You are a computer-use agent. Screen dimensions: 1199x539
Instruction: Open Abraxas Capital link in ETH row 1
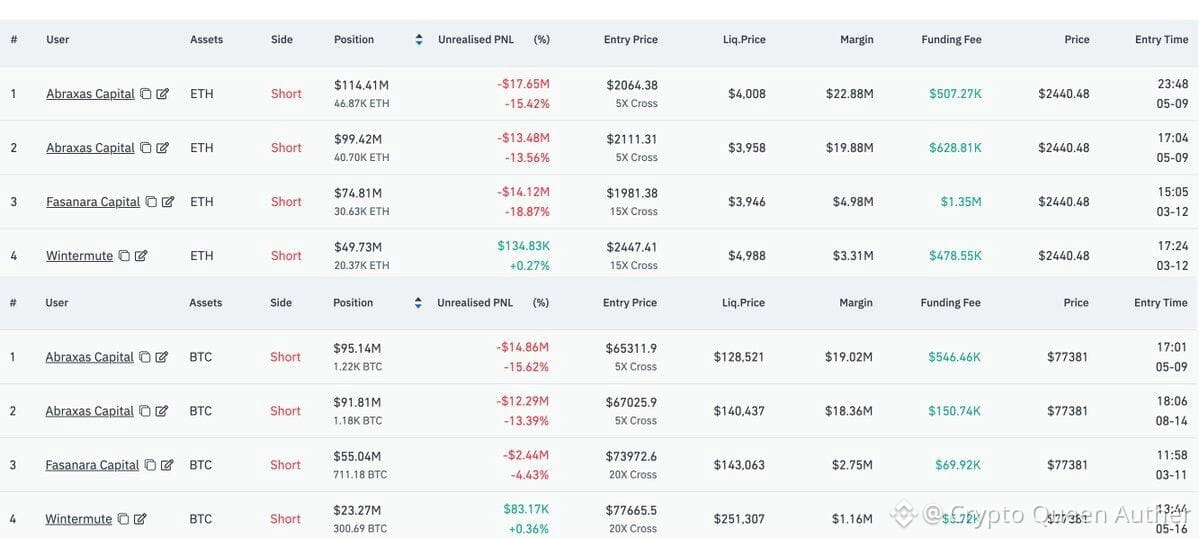coord(90,94)
